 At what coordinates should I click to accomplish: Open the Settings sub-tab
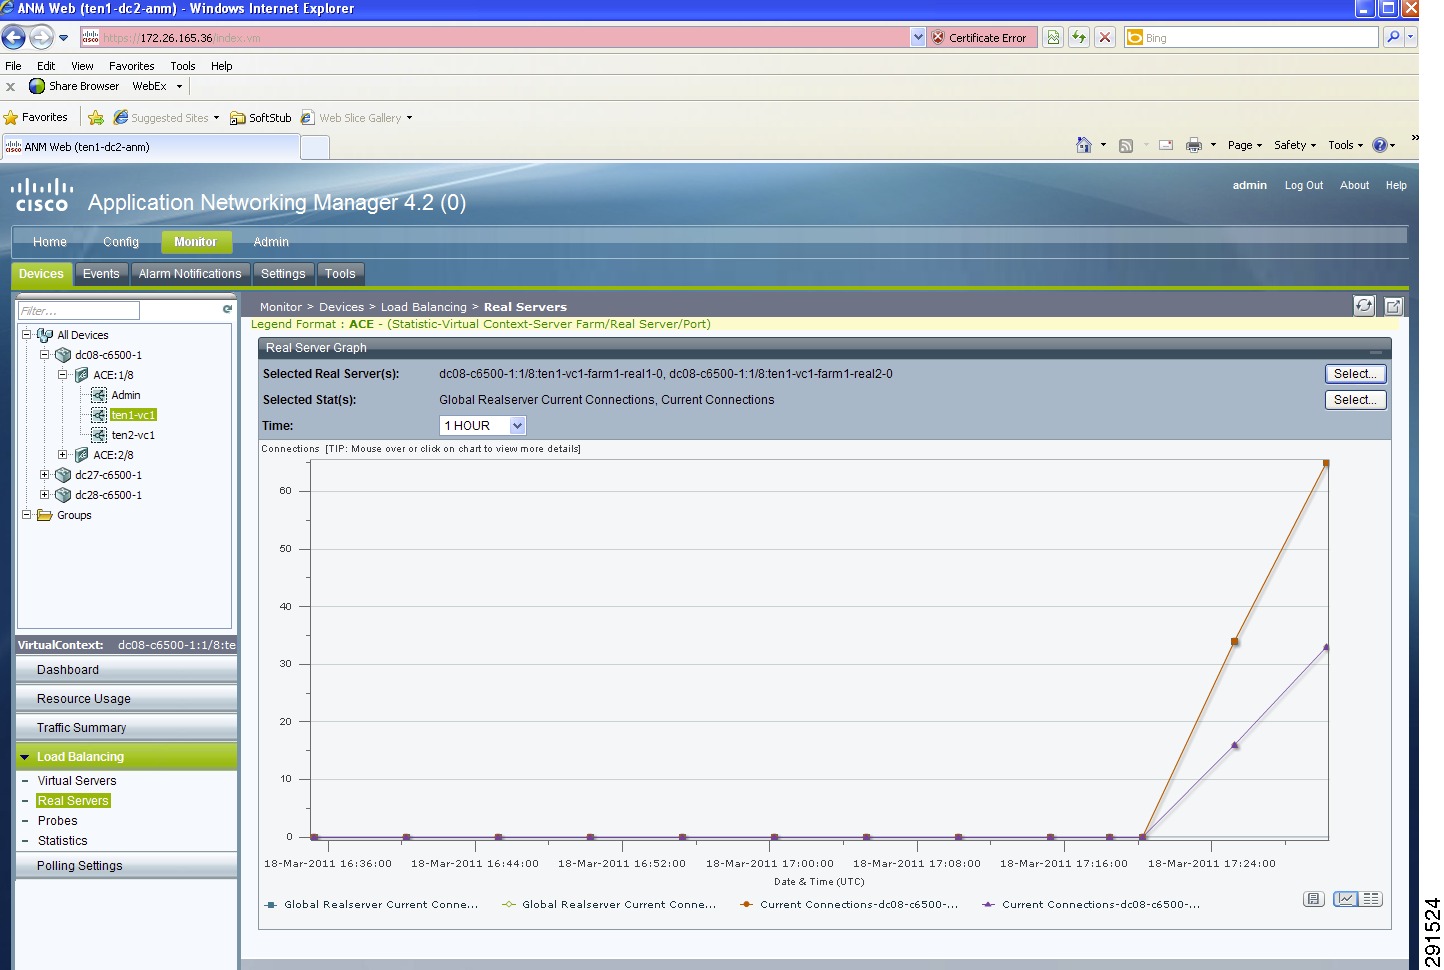[x=283, y=274]
